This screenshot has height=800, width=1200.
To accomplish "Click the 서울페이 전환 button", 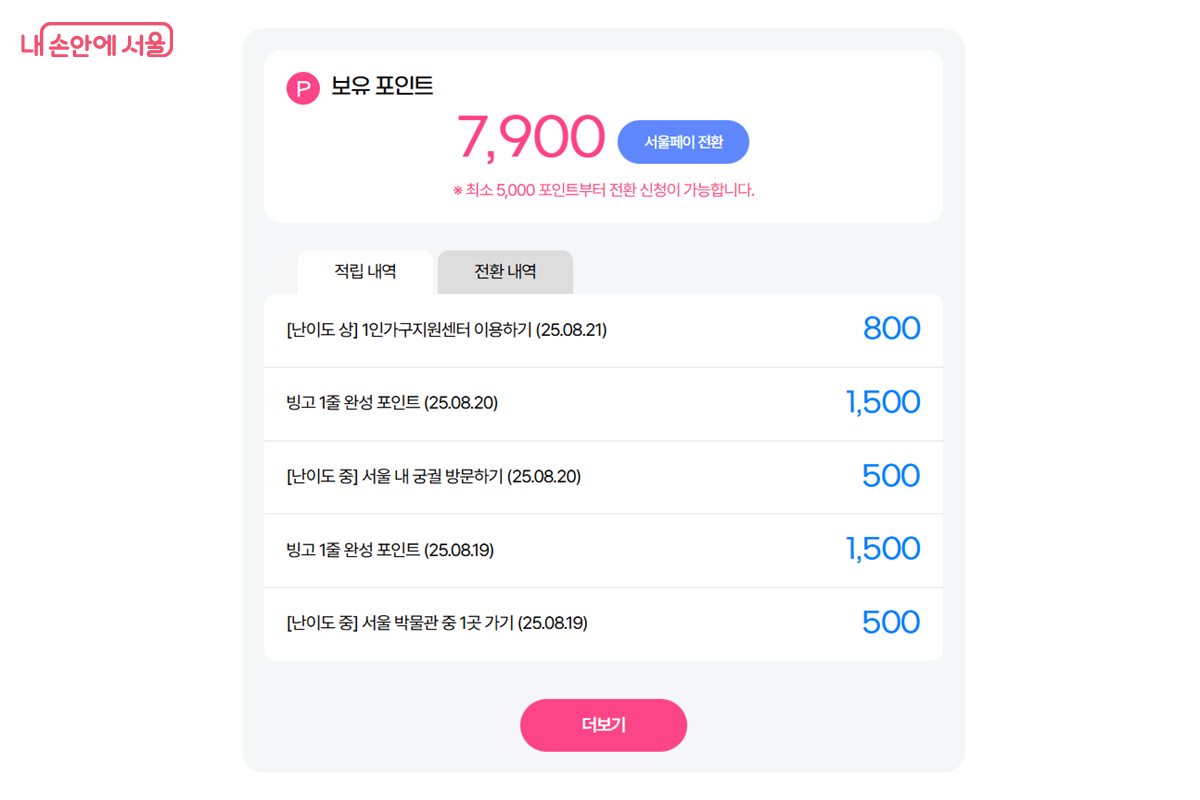I will click(684, 141).
